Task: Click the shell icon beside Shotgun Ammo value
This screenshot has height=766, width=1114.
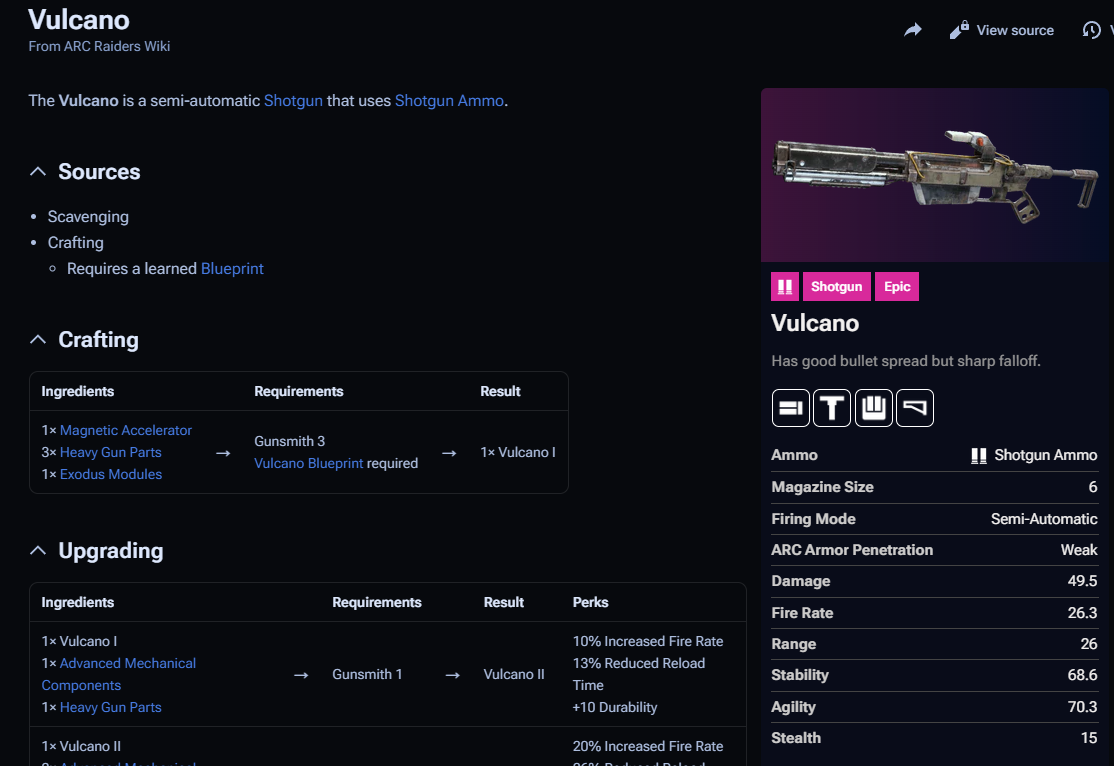Action: [979, 456]
